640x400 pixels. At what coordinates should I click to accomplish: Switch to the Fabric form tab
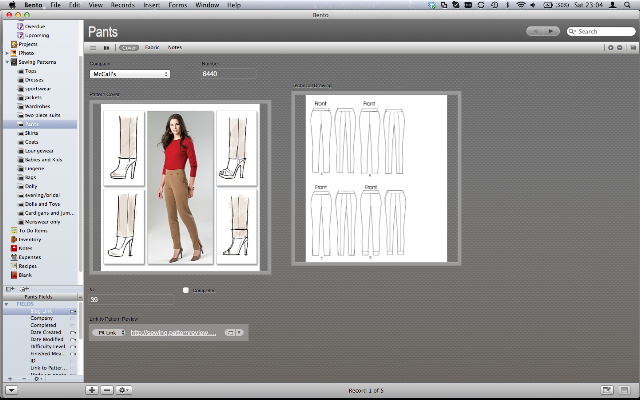click(152, 47)
